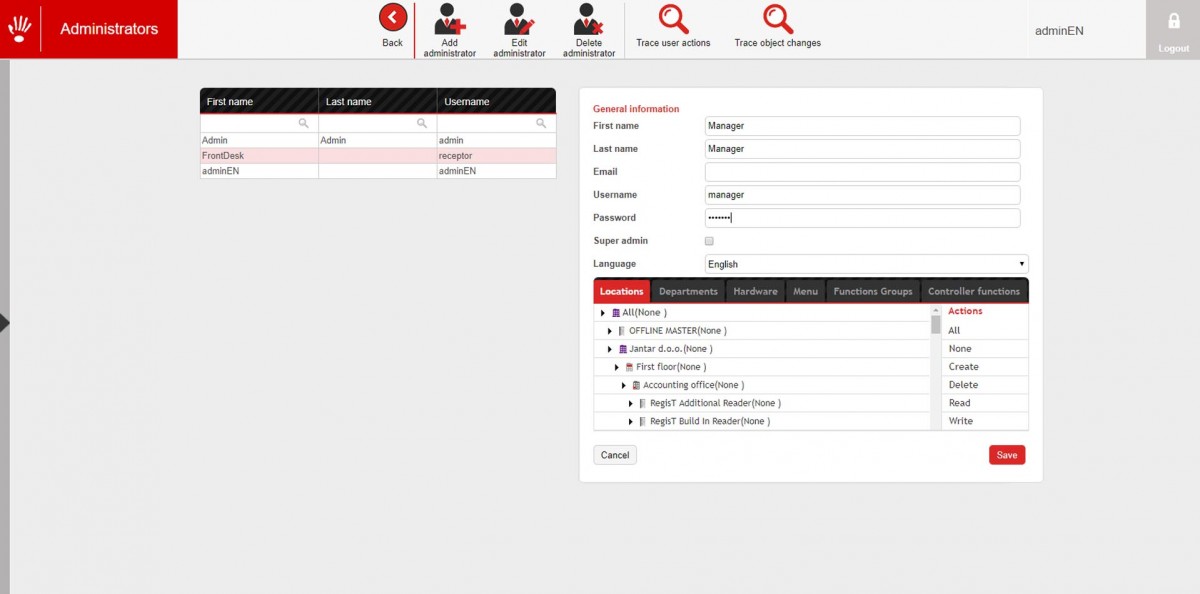Select the Controller functions tab
The width and height of the screenshot is (1200, 594).
point(974,291)
